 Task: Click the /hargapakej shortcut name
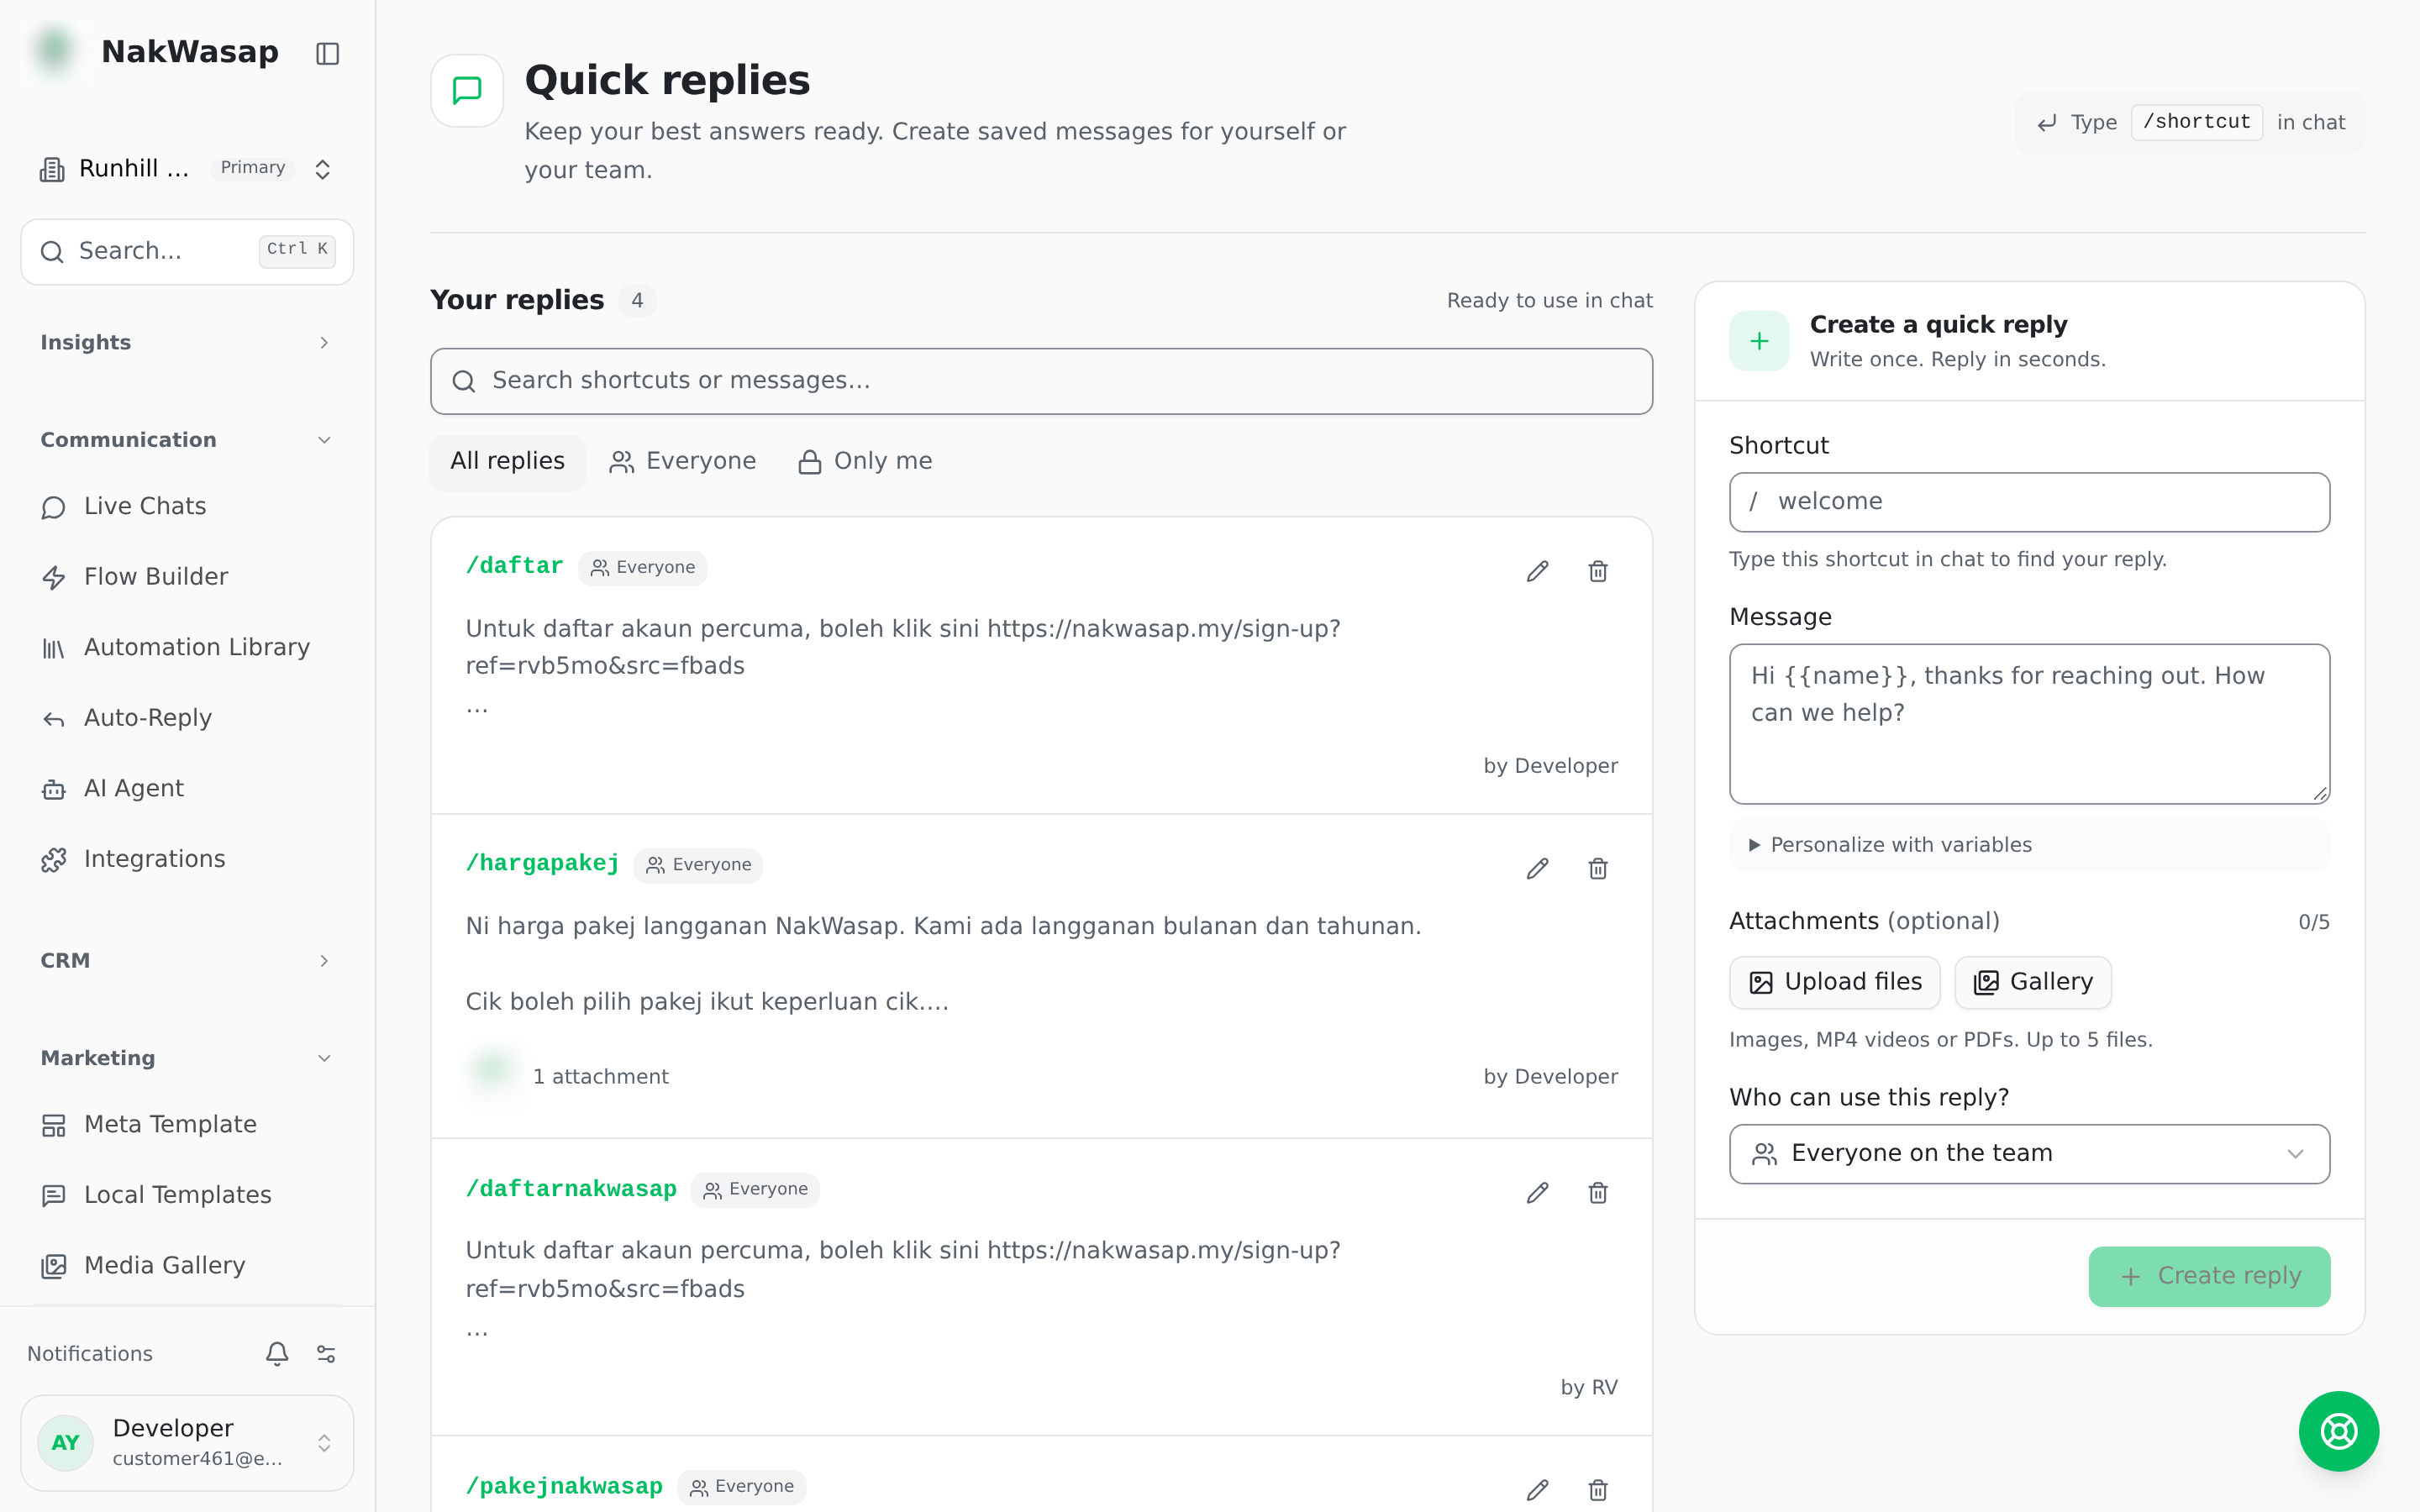click(x=542, y=863)
